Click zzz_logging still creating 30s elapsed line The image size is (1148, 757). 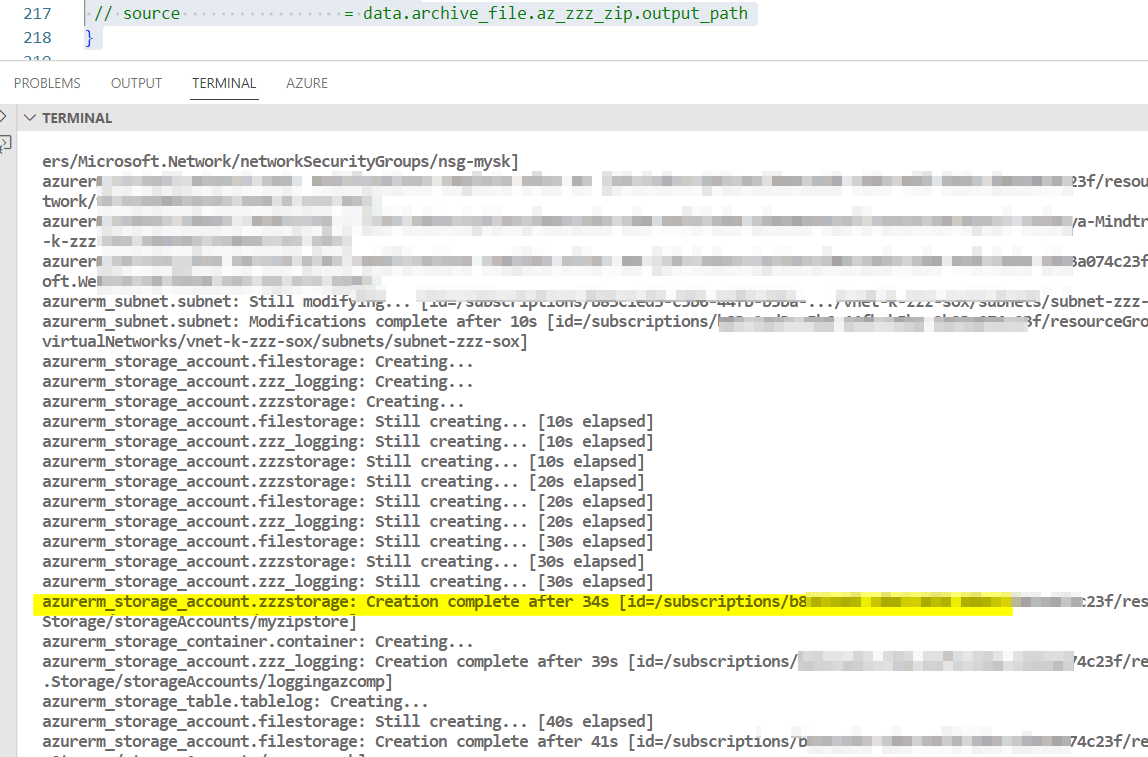pos(348,582)
